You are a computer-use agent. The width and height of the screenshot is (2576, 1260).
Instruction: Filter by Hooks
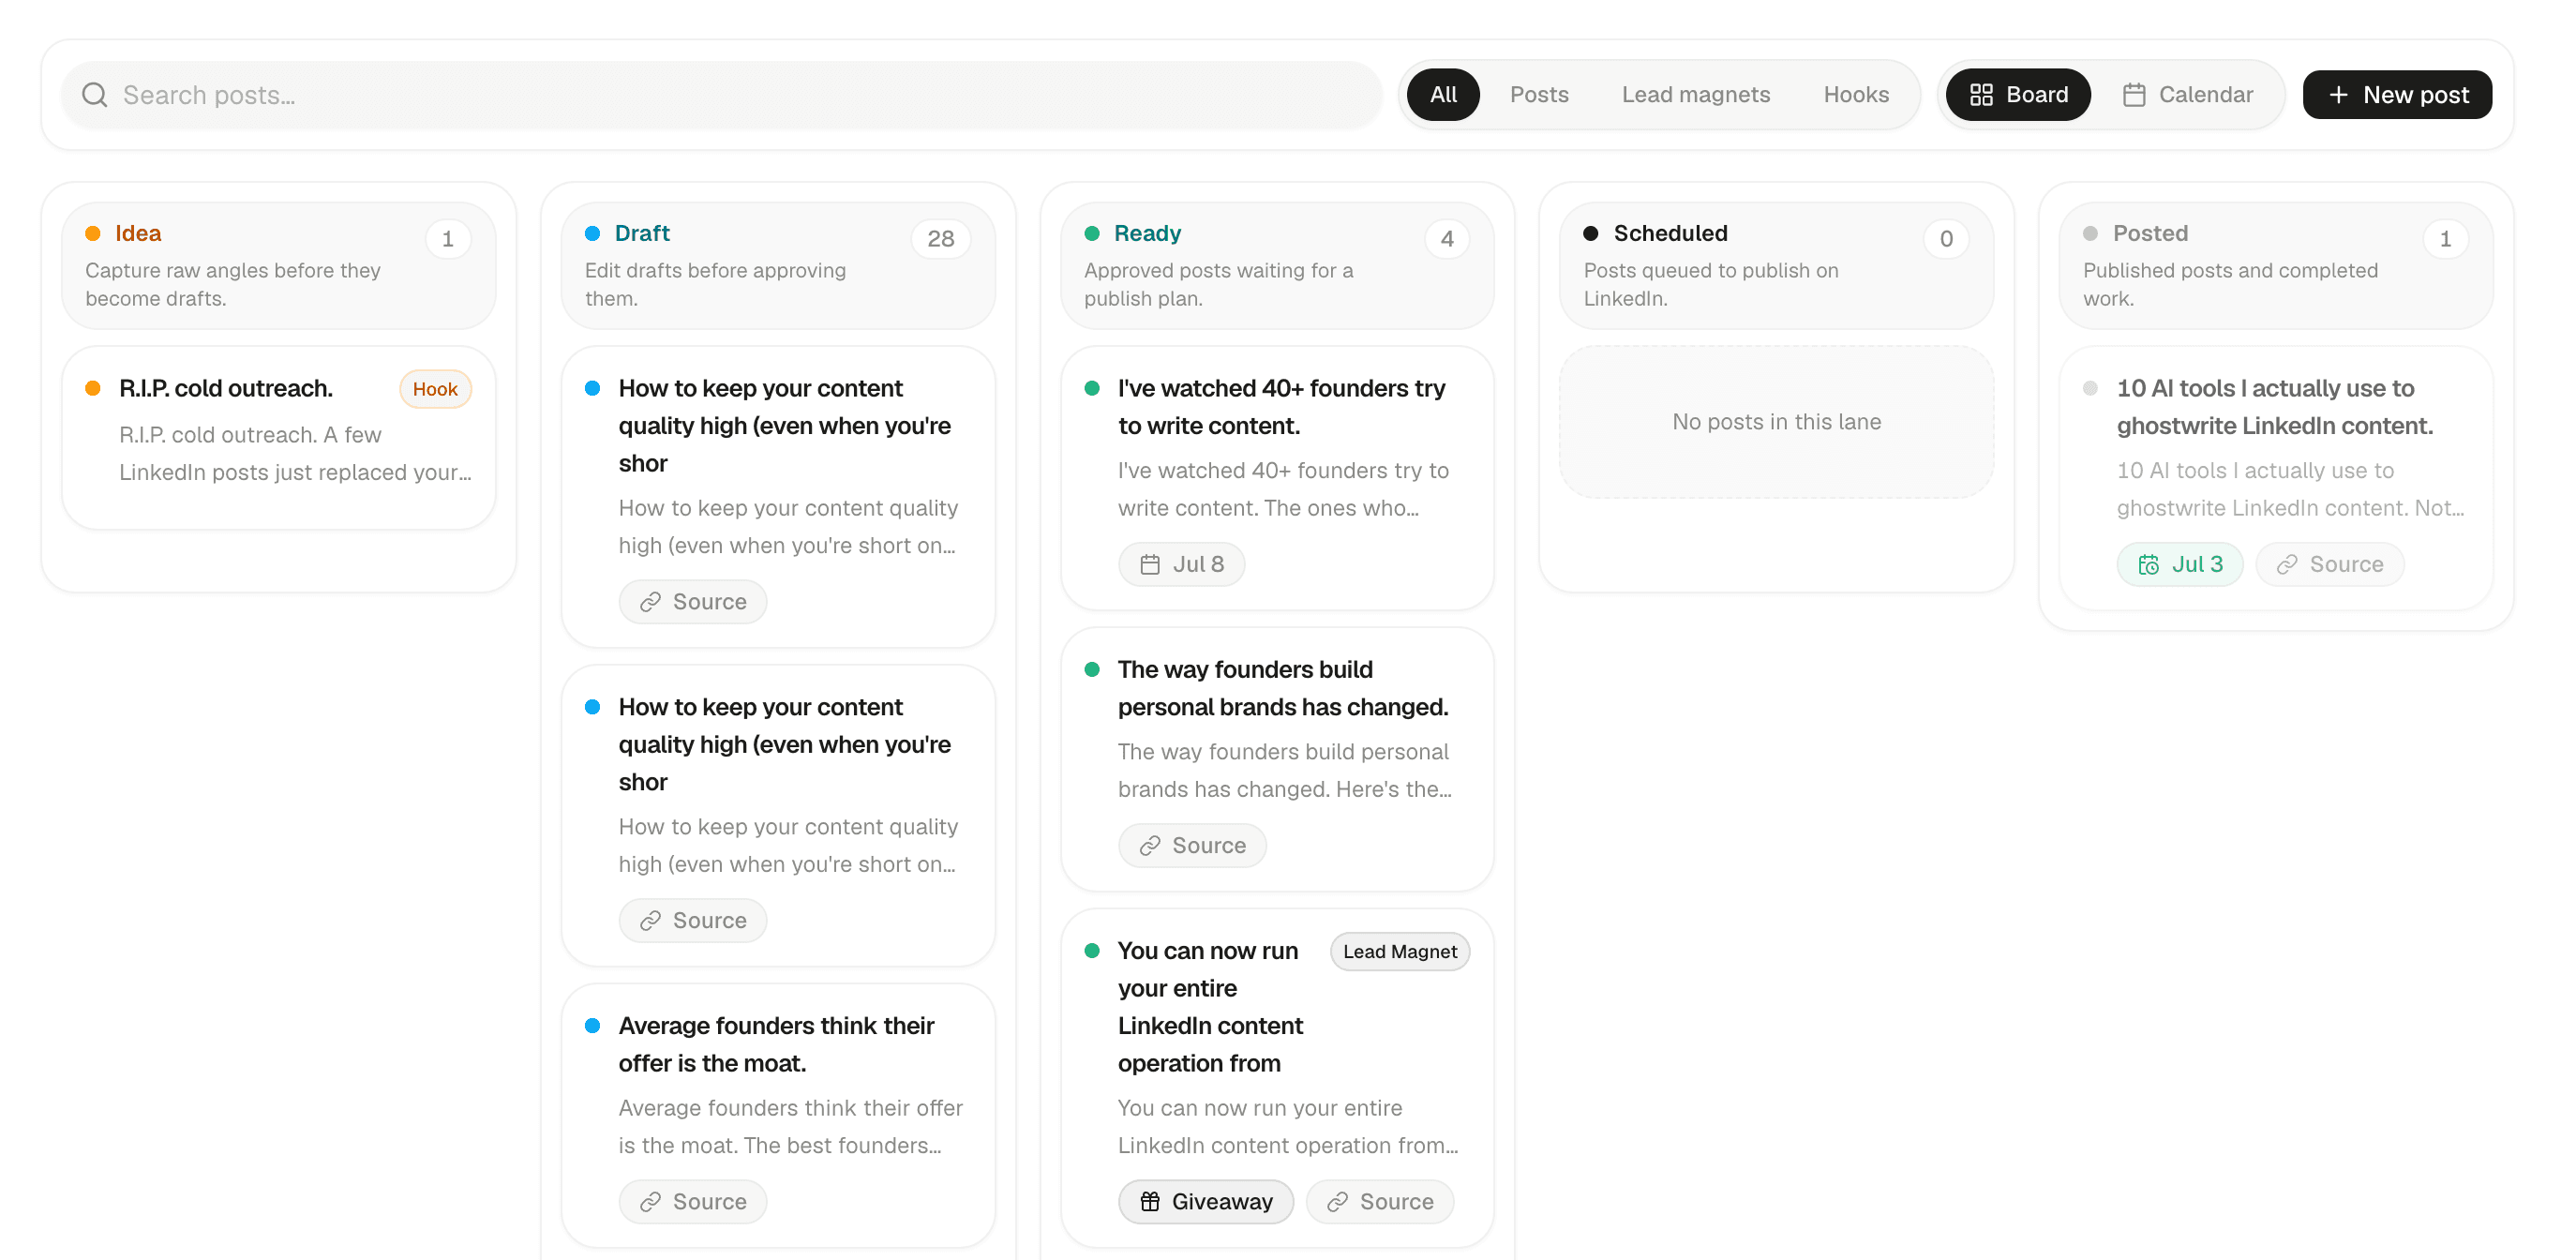point(1856,95)
